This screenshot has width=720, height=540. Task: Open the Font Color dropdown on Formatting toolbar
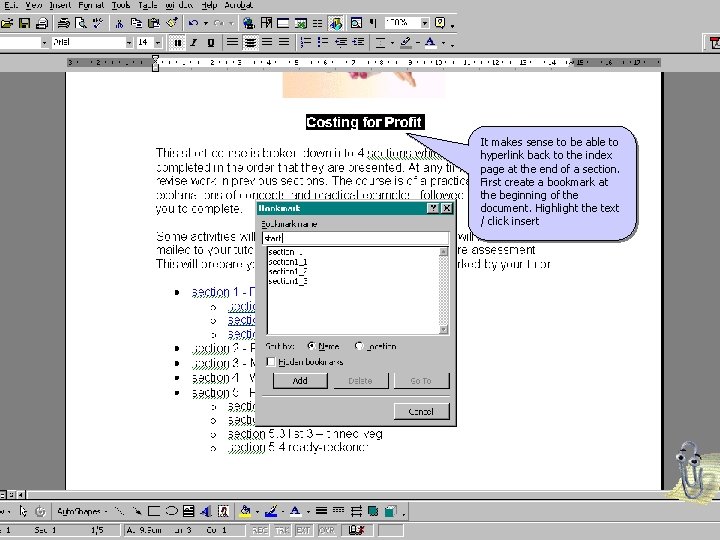444,43
